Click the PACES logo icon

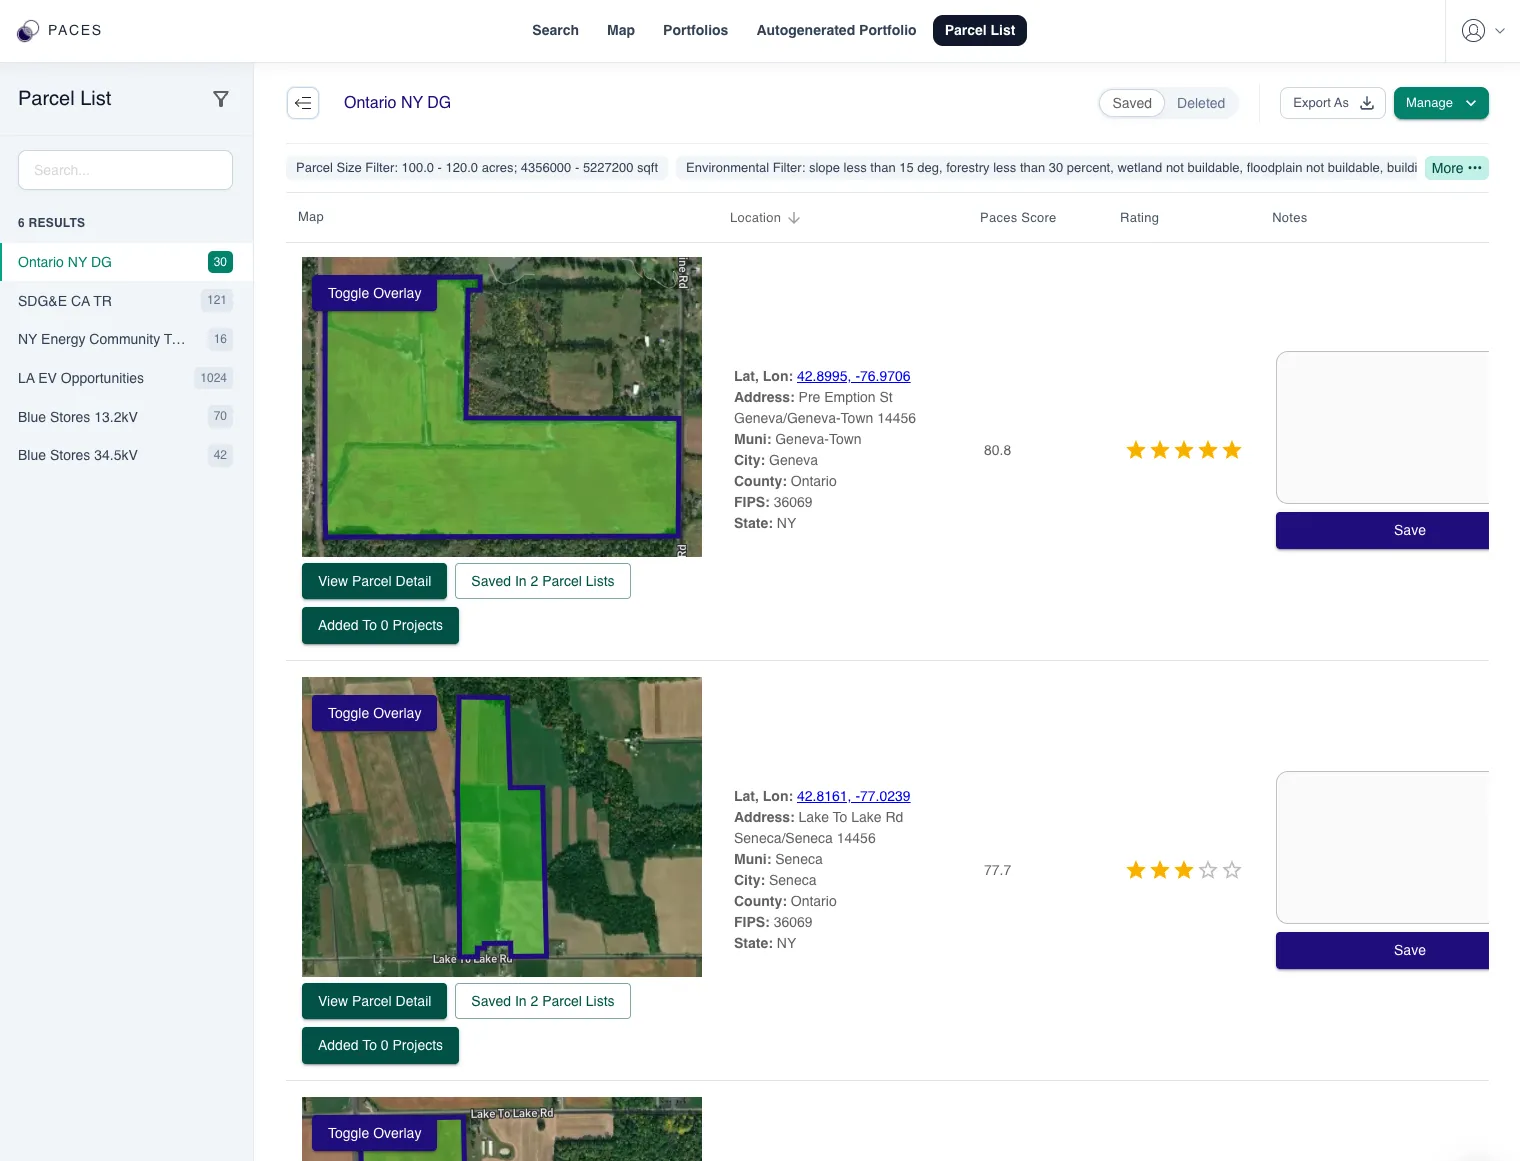pyautogui.click(x=28, y=31)
